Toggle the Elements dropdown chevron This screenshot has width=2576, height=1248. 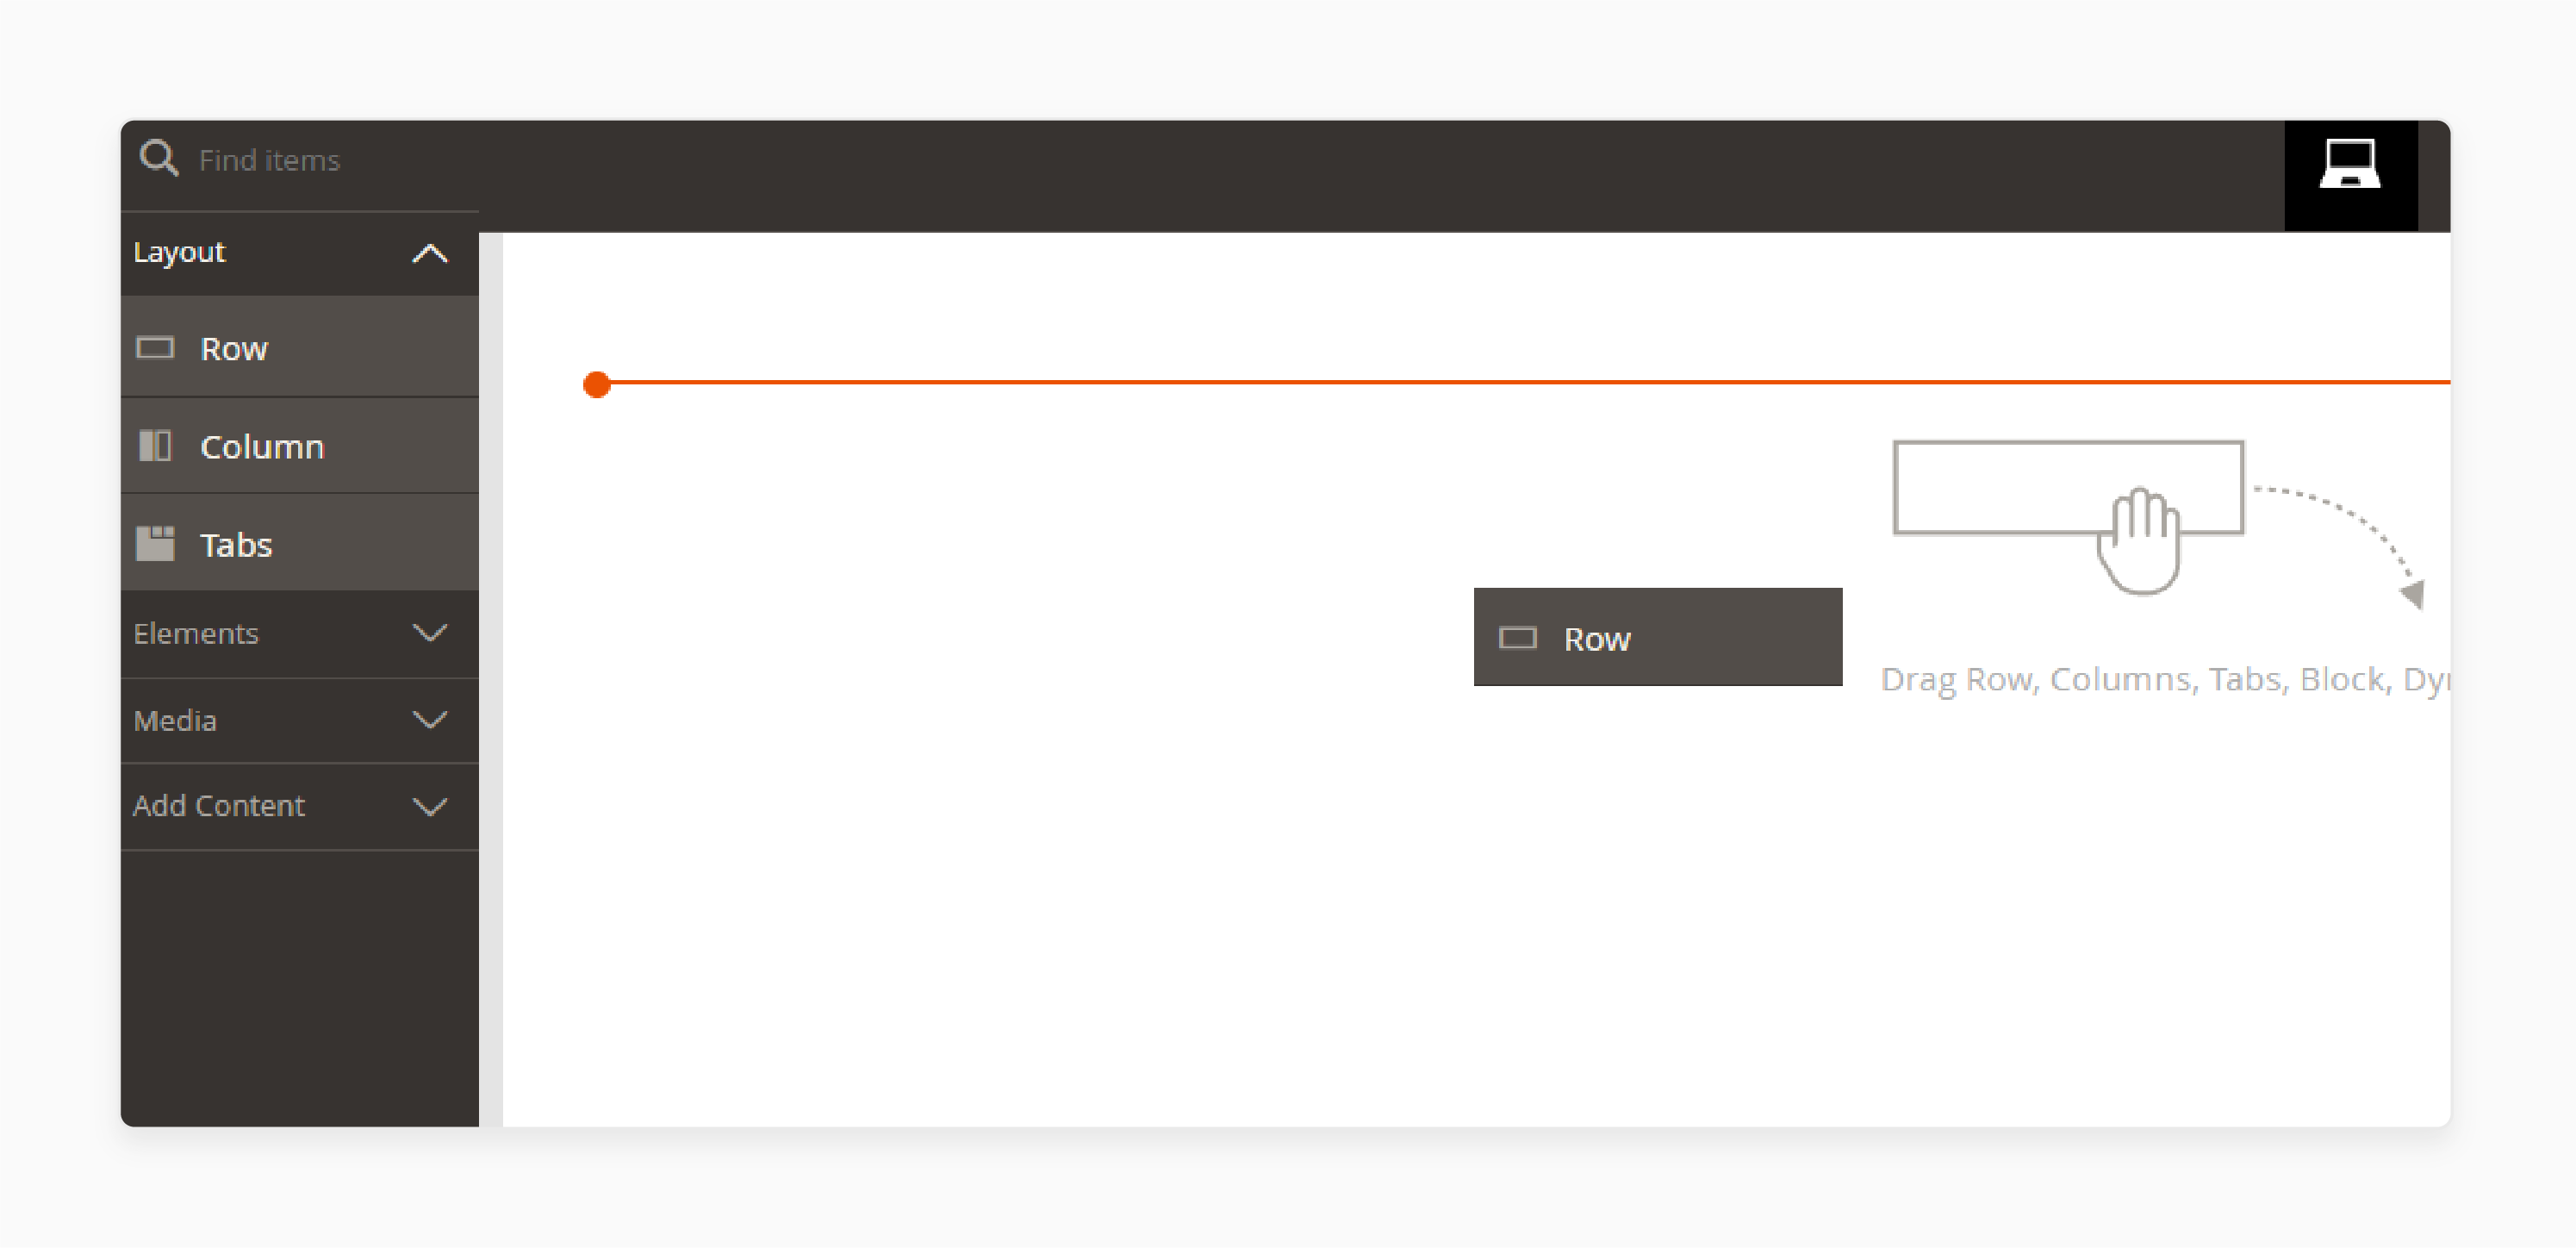click(429, 632)
